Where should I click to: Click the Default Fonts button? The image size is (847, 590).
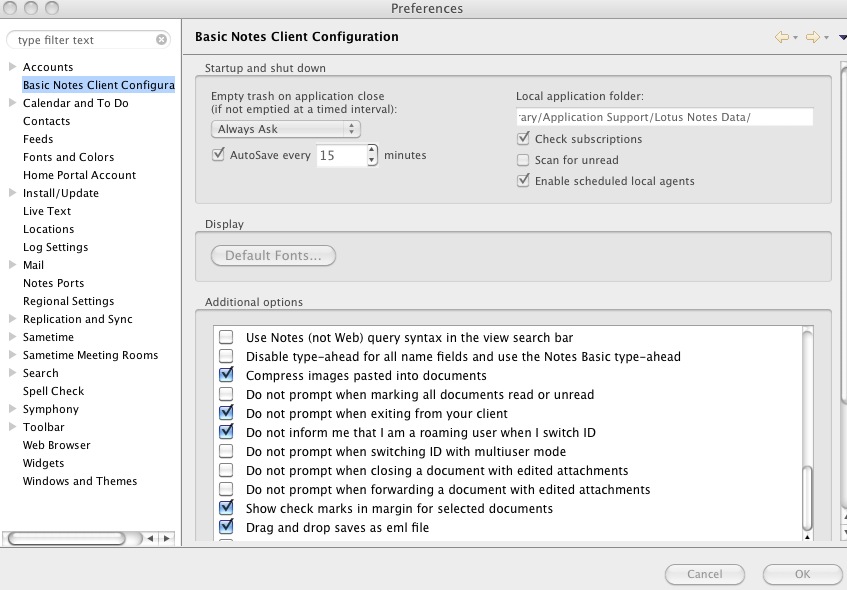pos(273,255)
